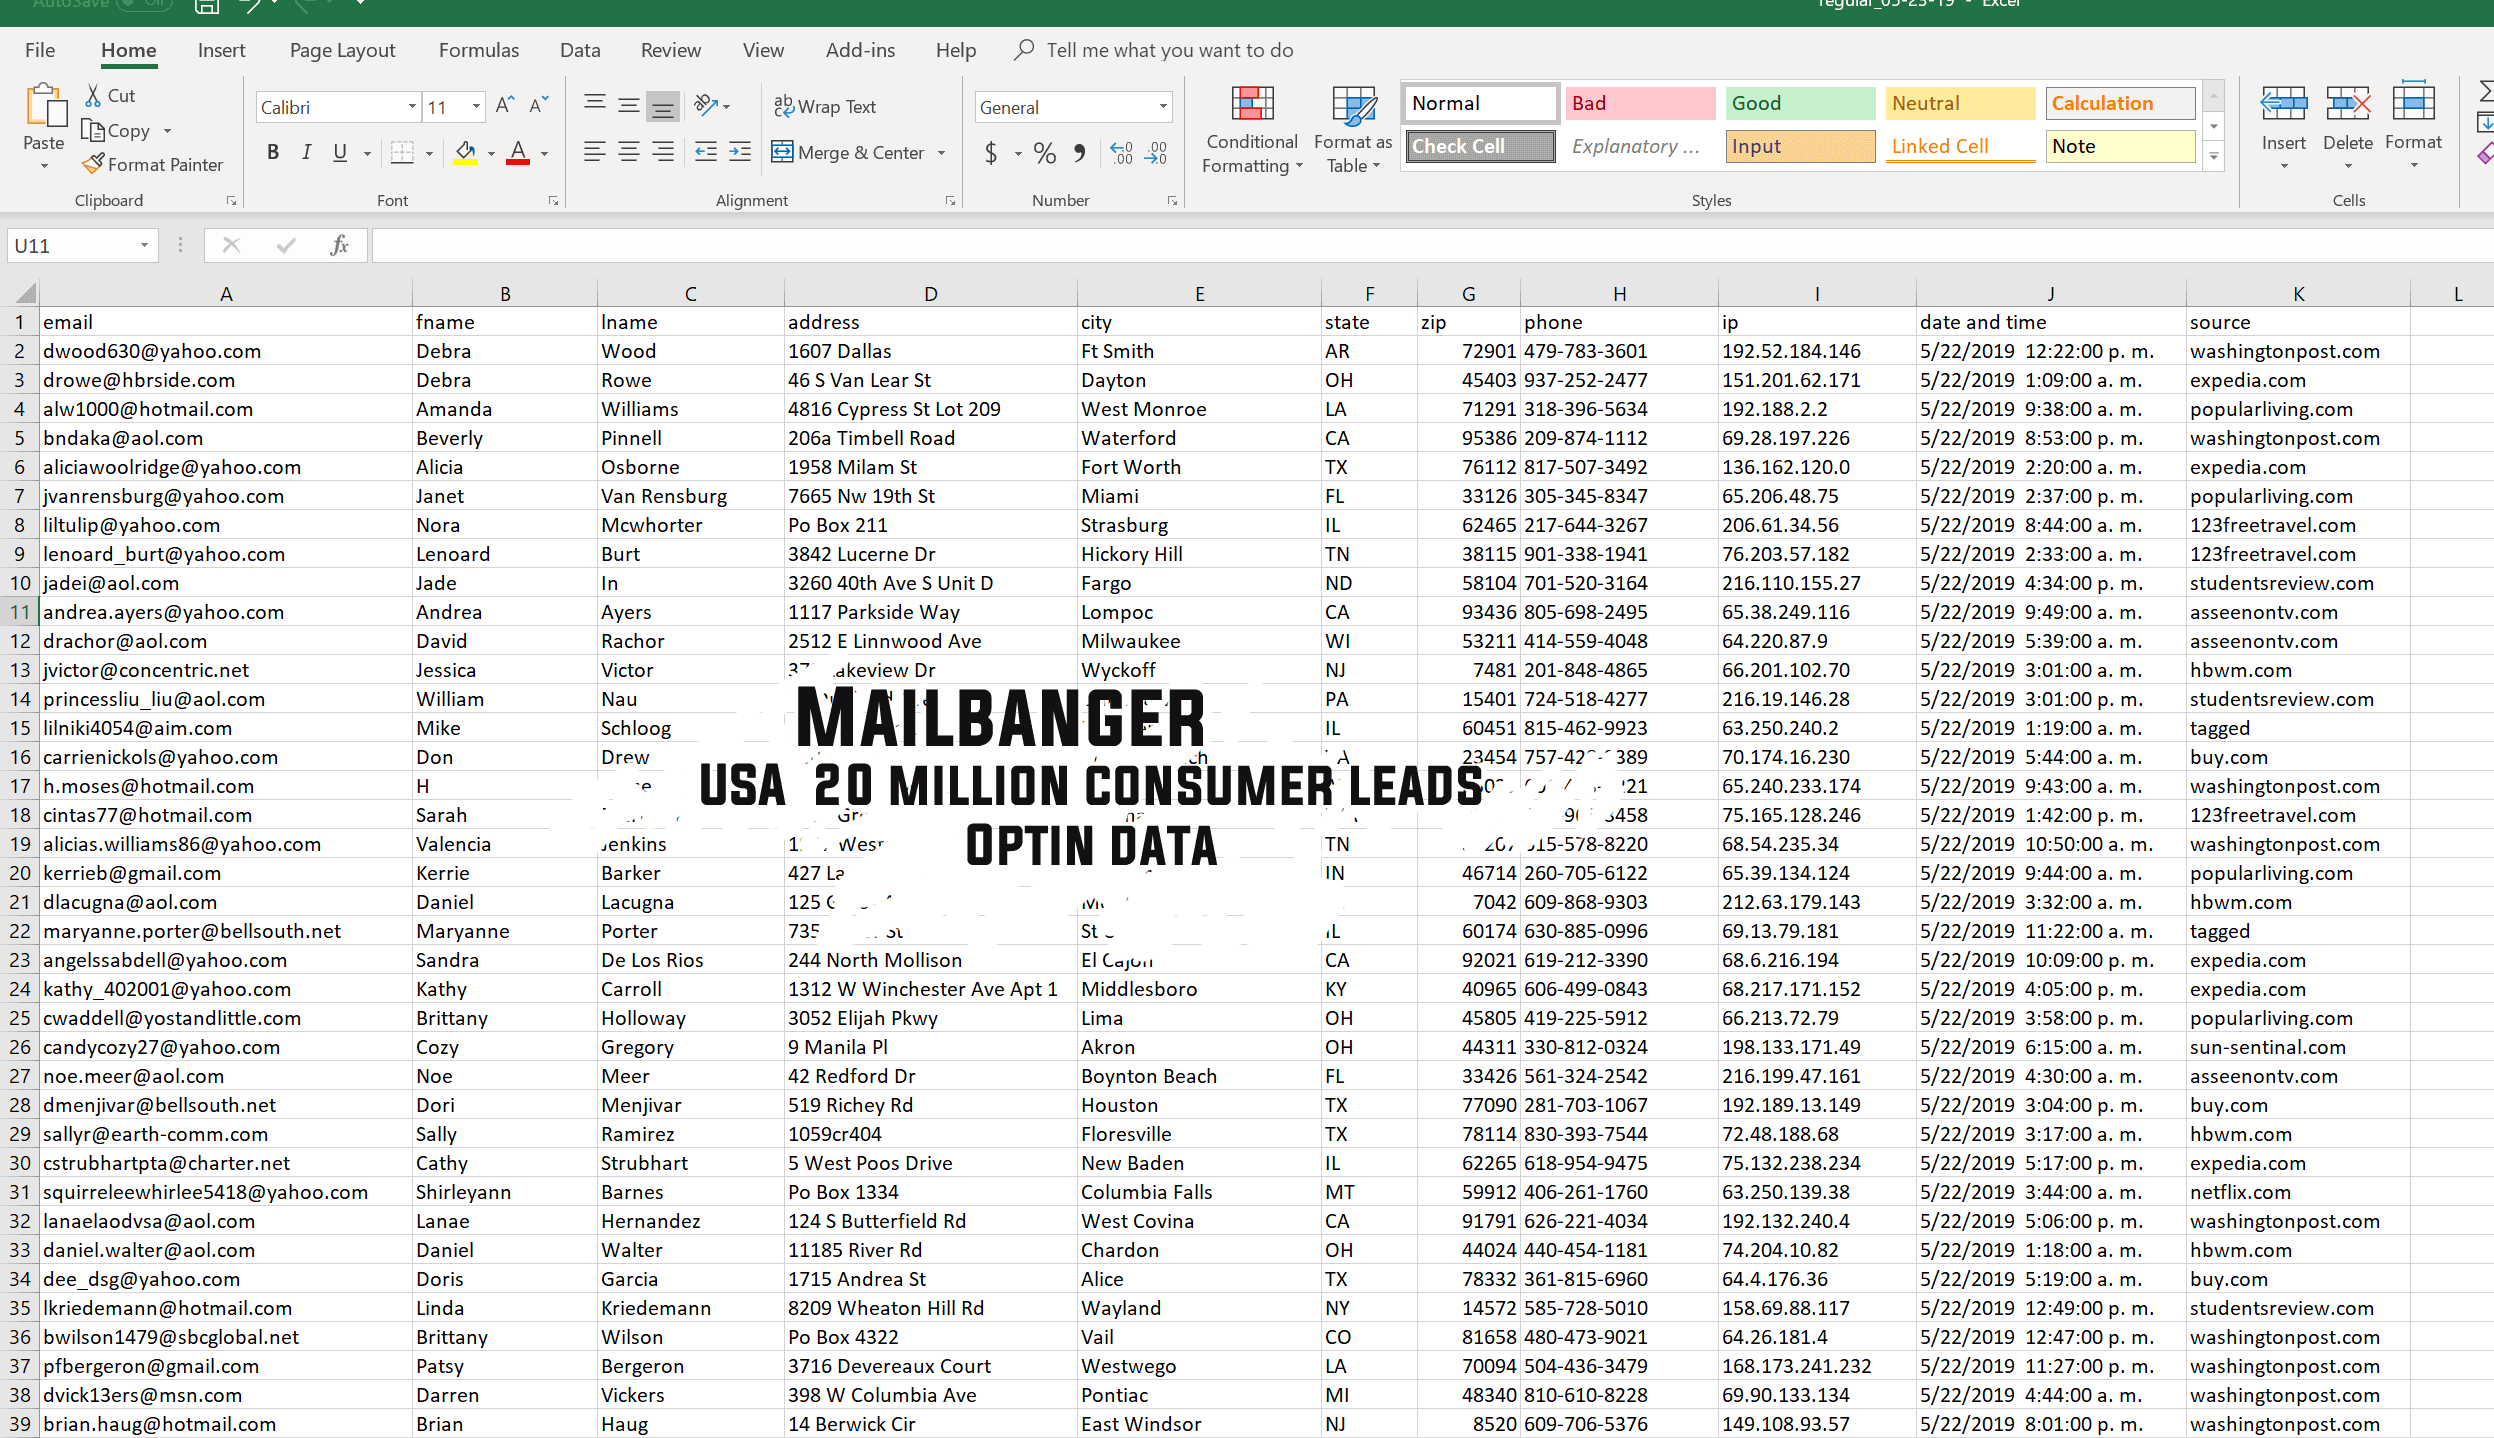2494x1438 pixels.
Task: Apply Accounting Number Format dollar icon
Action: click(x=991, y=153)
